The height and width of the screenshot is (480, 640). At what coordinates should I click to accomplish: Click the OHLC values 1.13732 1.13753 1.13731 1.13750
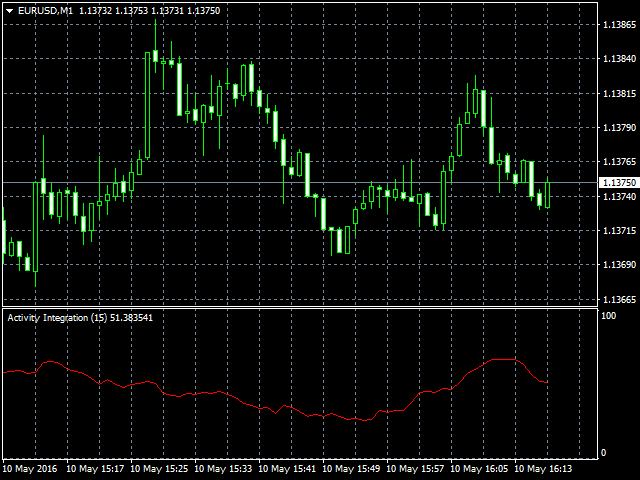point(149,11)
